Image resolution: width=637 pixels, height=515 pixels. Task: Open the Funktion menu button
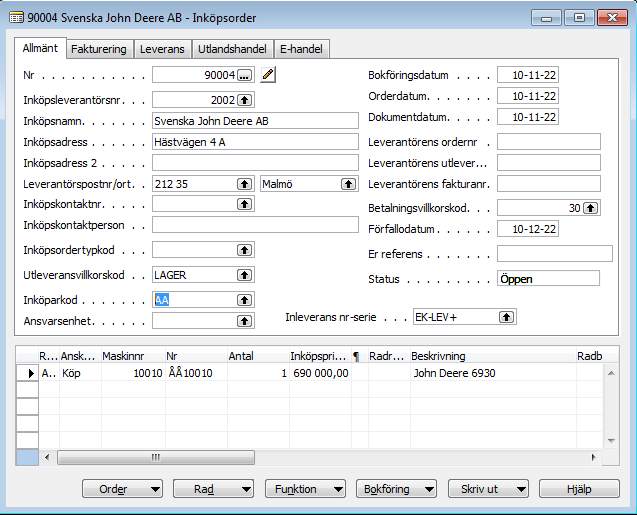[305, 489]
